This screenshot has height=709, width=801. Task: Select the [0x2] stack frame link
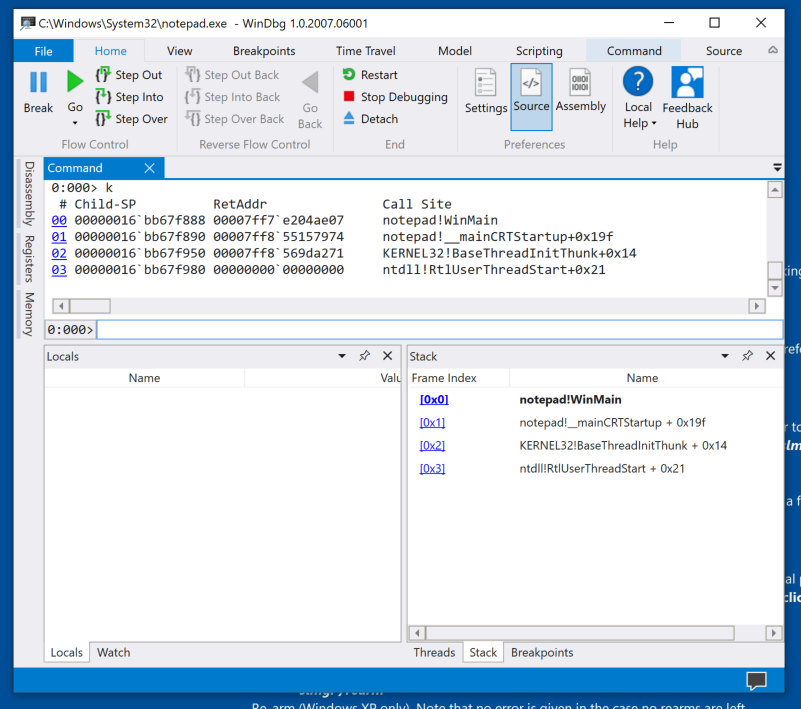pyautogui.click(x=433, y=445)
